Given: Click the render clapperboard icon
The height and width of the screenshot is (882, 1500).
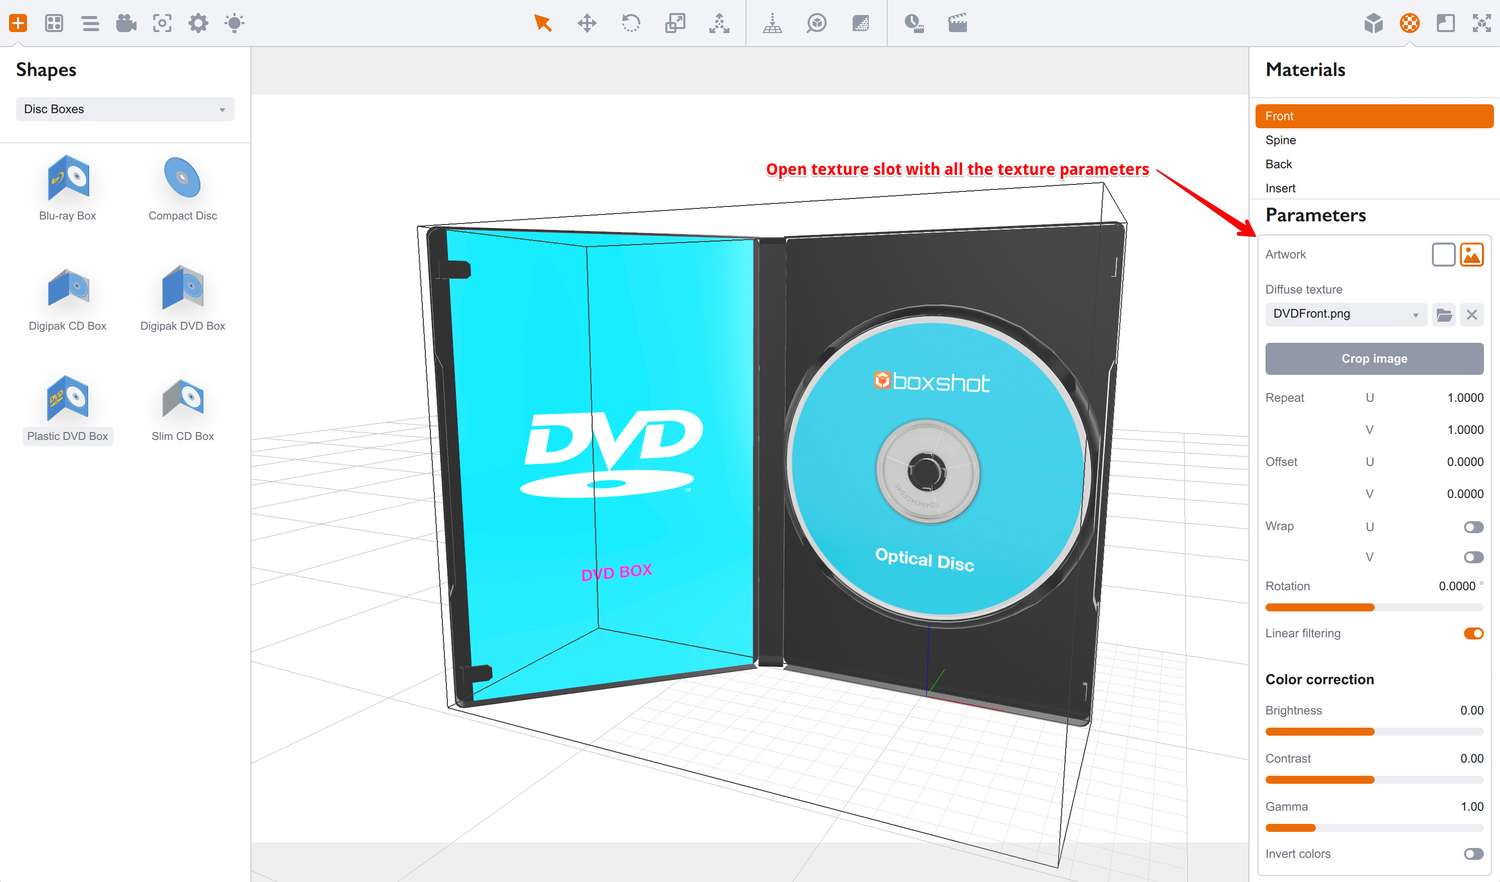Looking at the screenshot, I should (957, 23).
